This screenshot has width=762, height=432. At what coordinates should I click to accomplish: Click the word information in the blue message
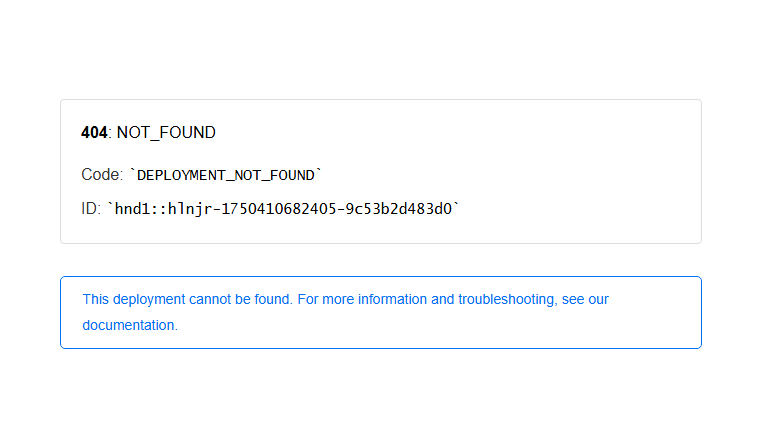[392, 299]
